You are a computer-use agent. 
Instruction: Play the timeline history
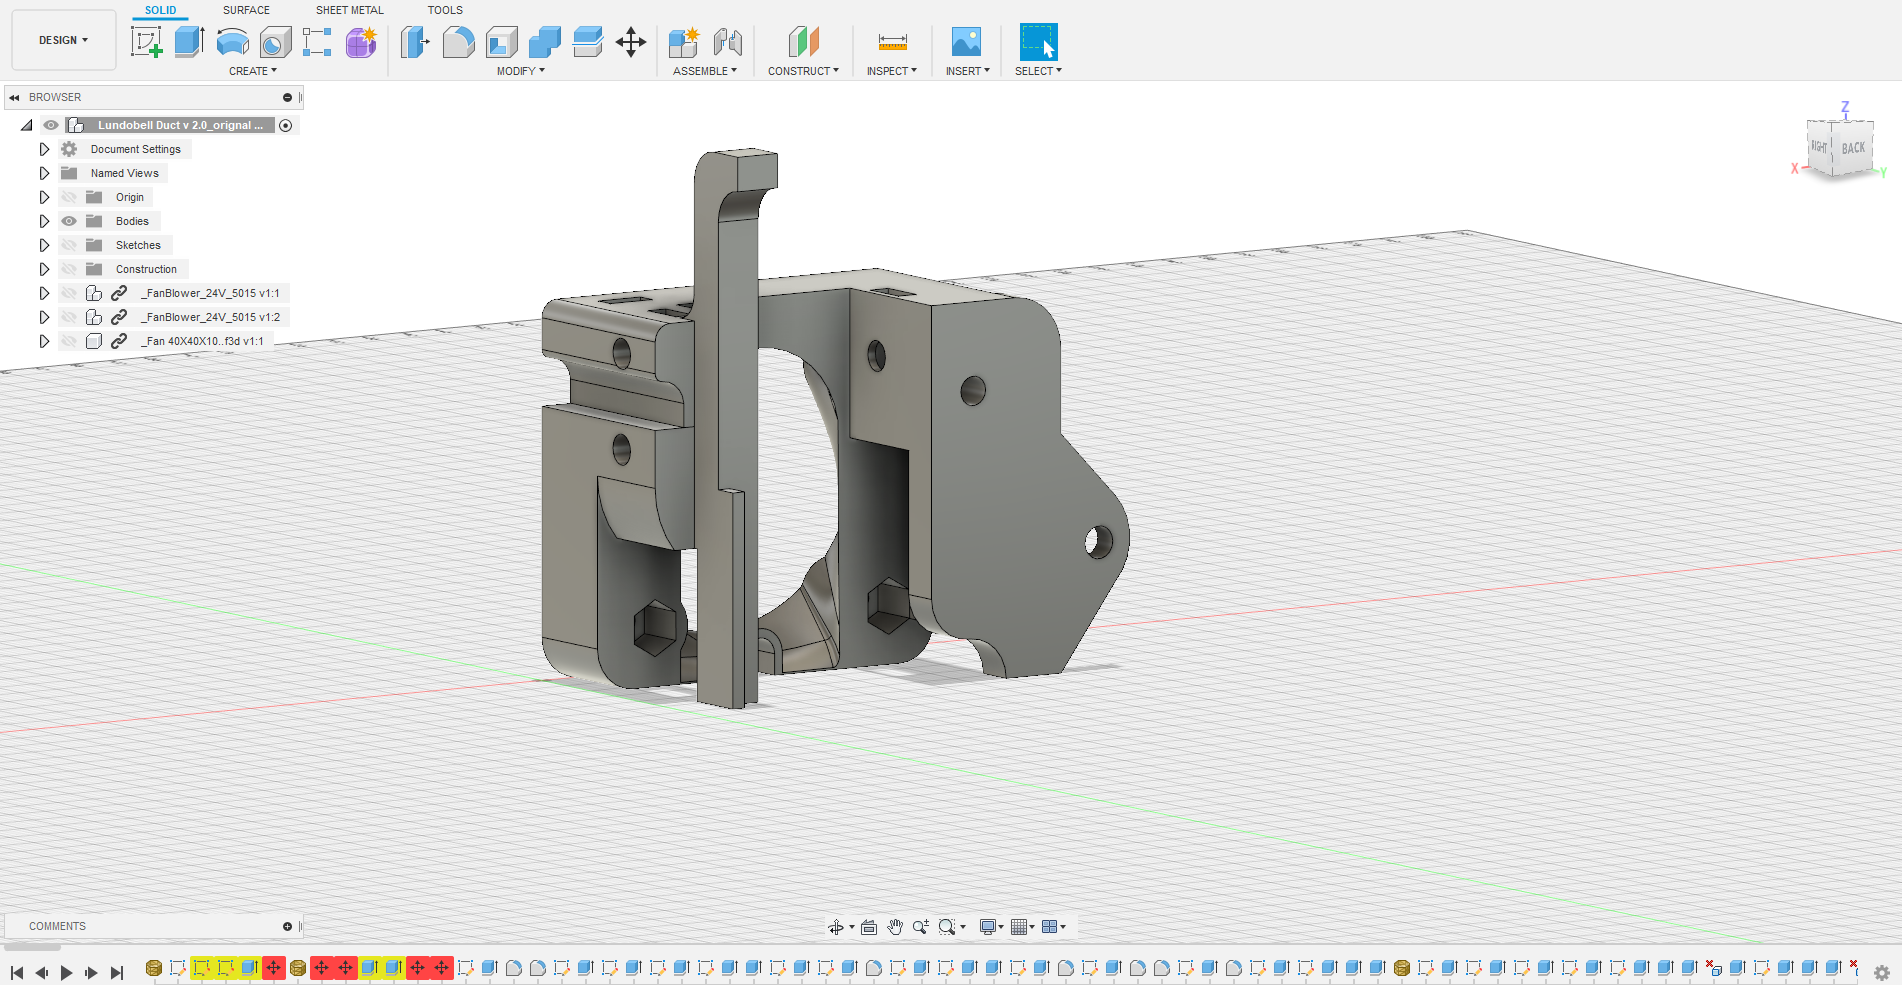click(67, 972)
